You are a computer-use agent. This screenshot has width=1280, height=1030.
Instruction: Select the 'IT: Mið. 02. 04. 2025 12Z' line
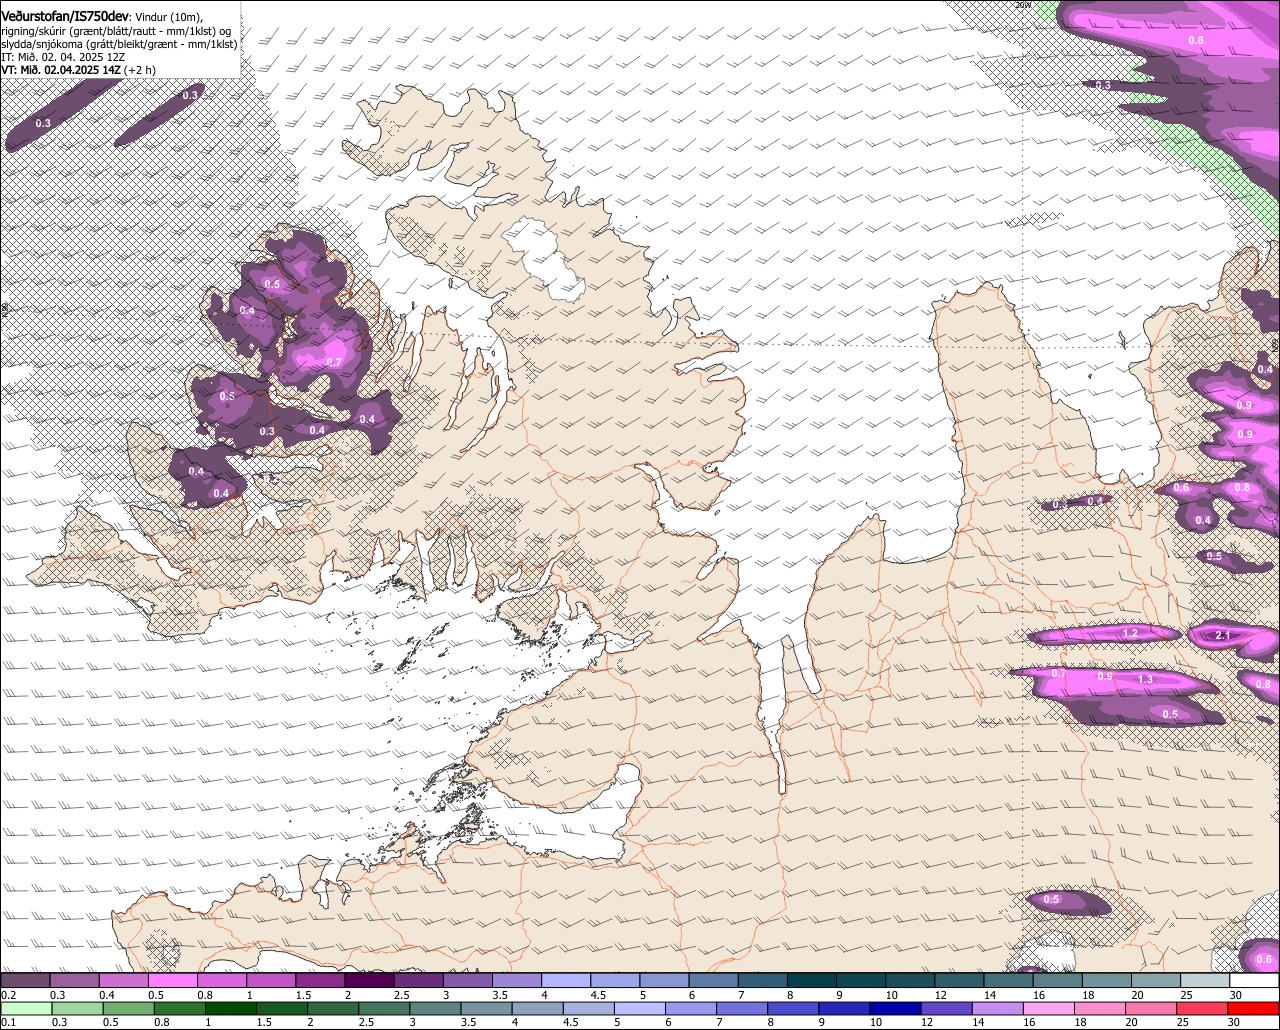click(x=63, y=57)
